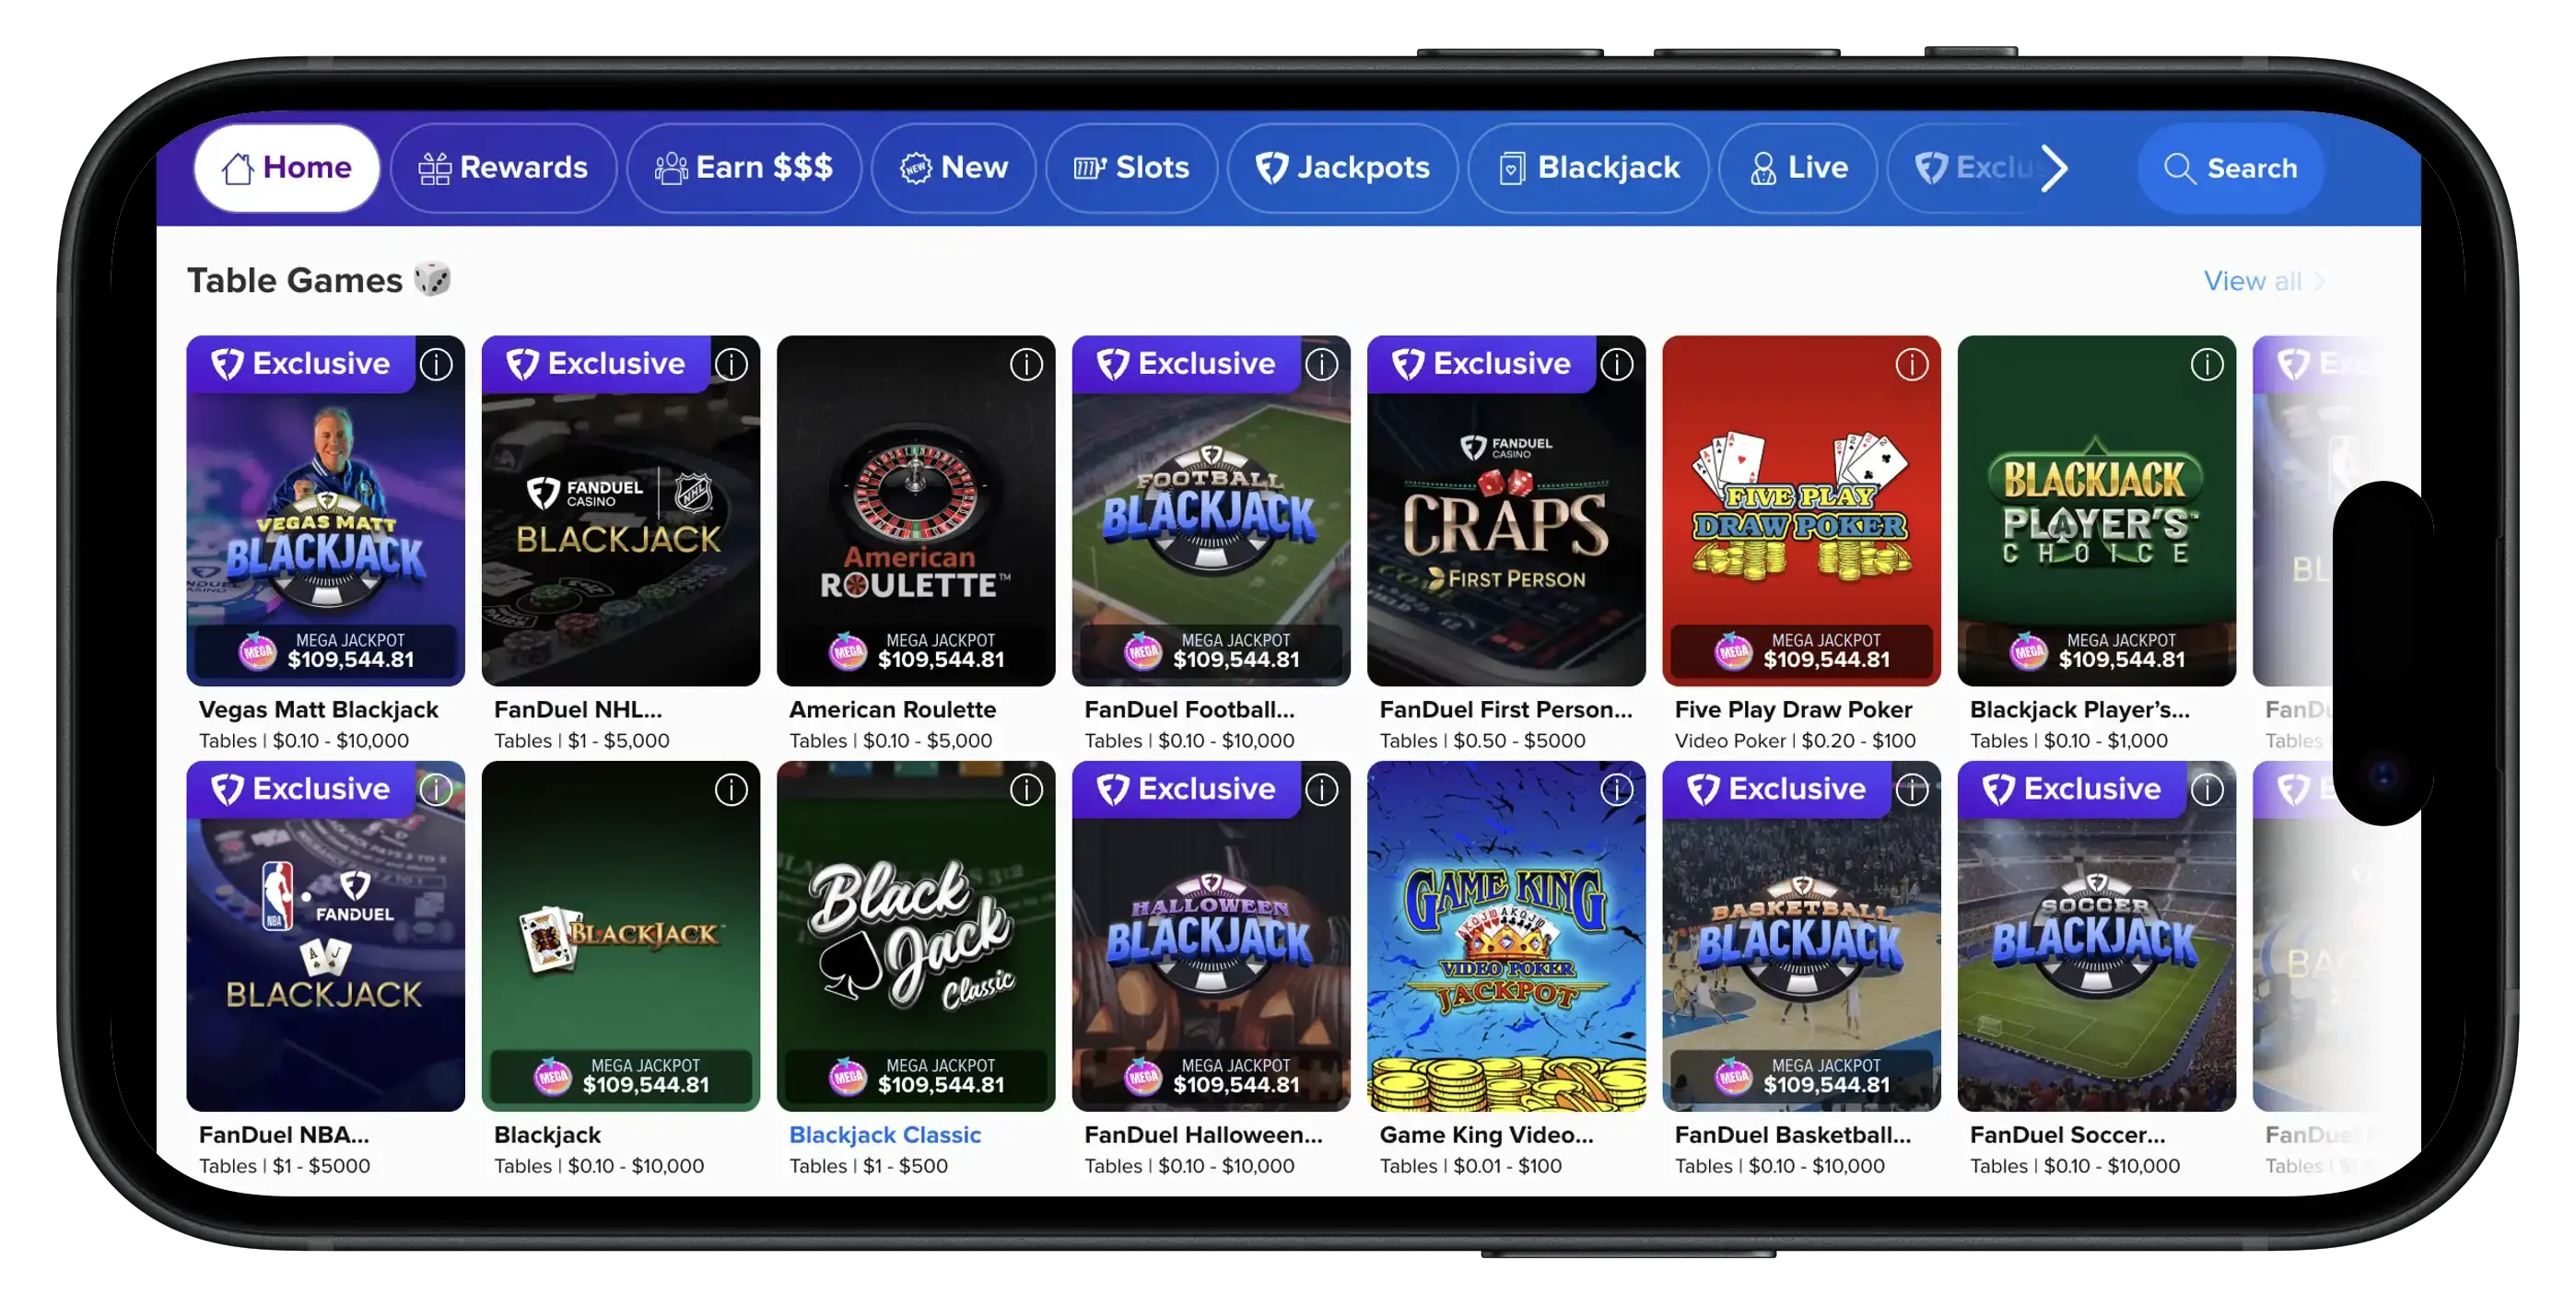Select the Home icon in the navigation bar
The height and width of the screenshot is (1307, 2576).
click(x=237, y=168)
